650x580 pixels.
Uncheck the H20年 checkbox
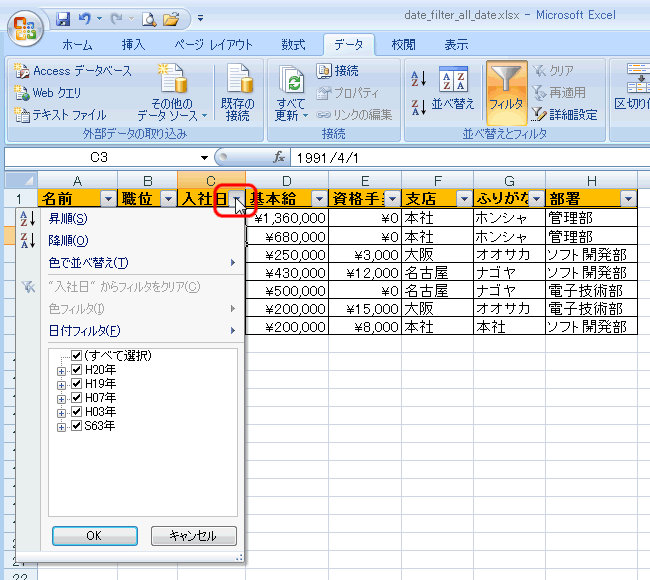pos(76,369)
